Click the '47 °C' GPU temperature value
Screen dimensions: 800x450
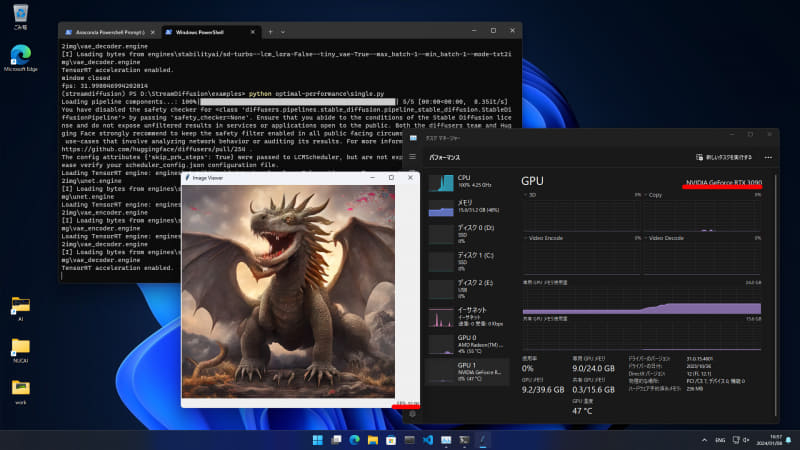click(582, 411)
